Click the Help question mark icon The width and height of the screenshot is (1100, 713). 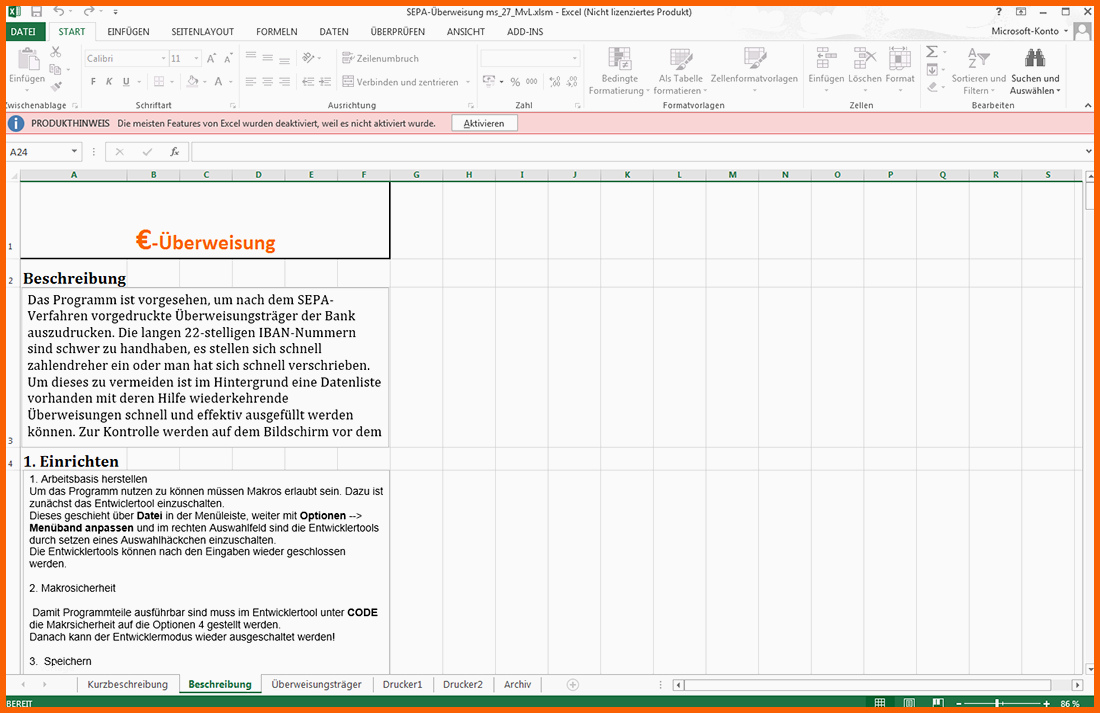coord(999,11)
